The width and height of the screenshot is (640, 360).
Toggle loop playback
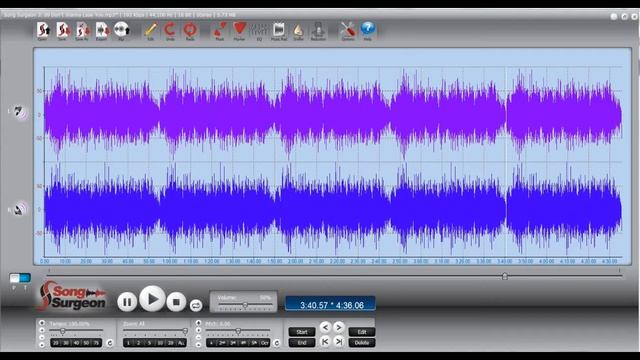(196, 305)
